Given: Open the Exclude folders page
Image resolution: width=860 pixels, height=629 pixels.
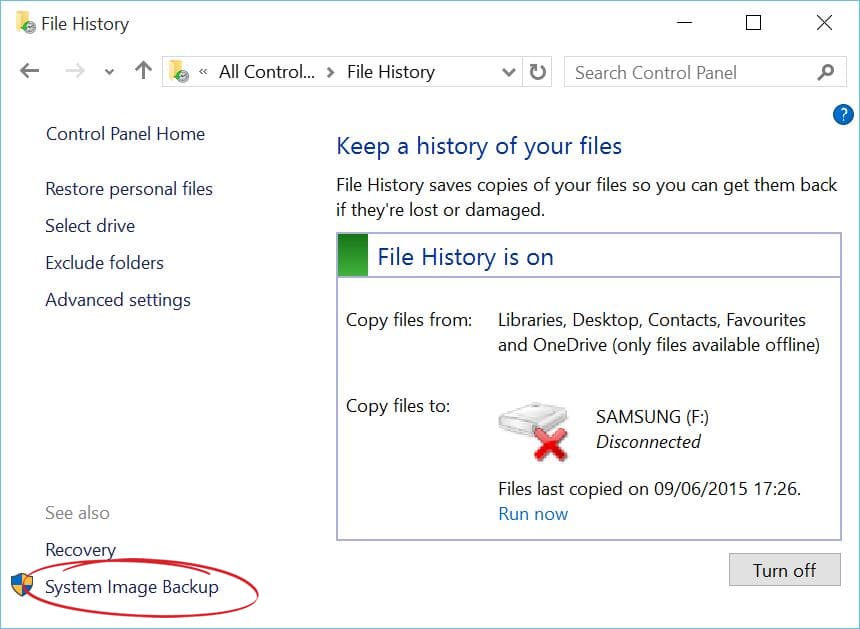Looking at the screenshot, I should 104,263.
